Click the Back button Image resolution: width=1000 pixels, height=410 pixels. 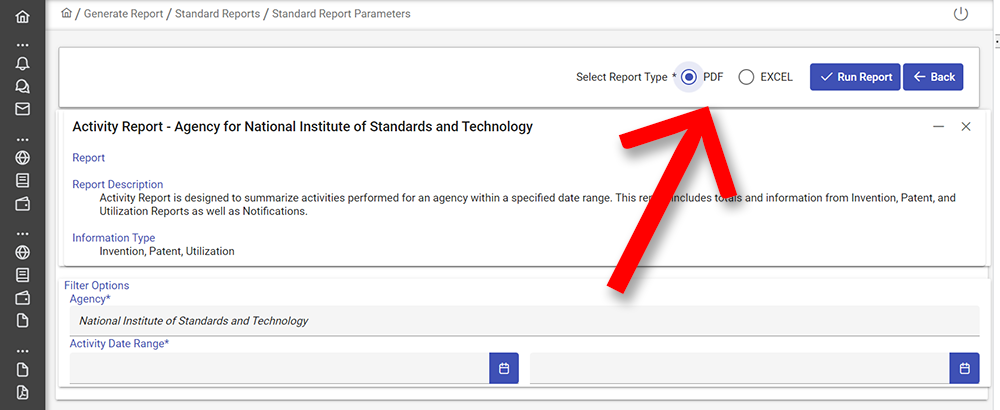click(933, 77)
